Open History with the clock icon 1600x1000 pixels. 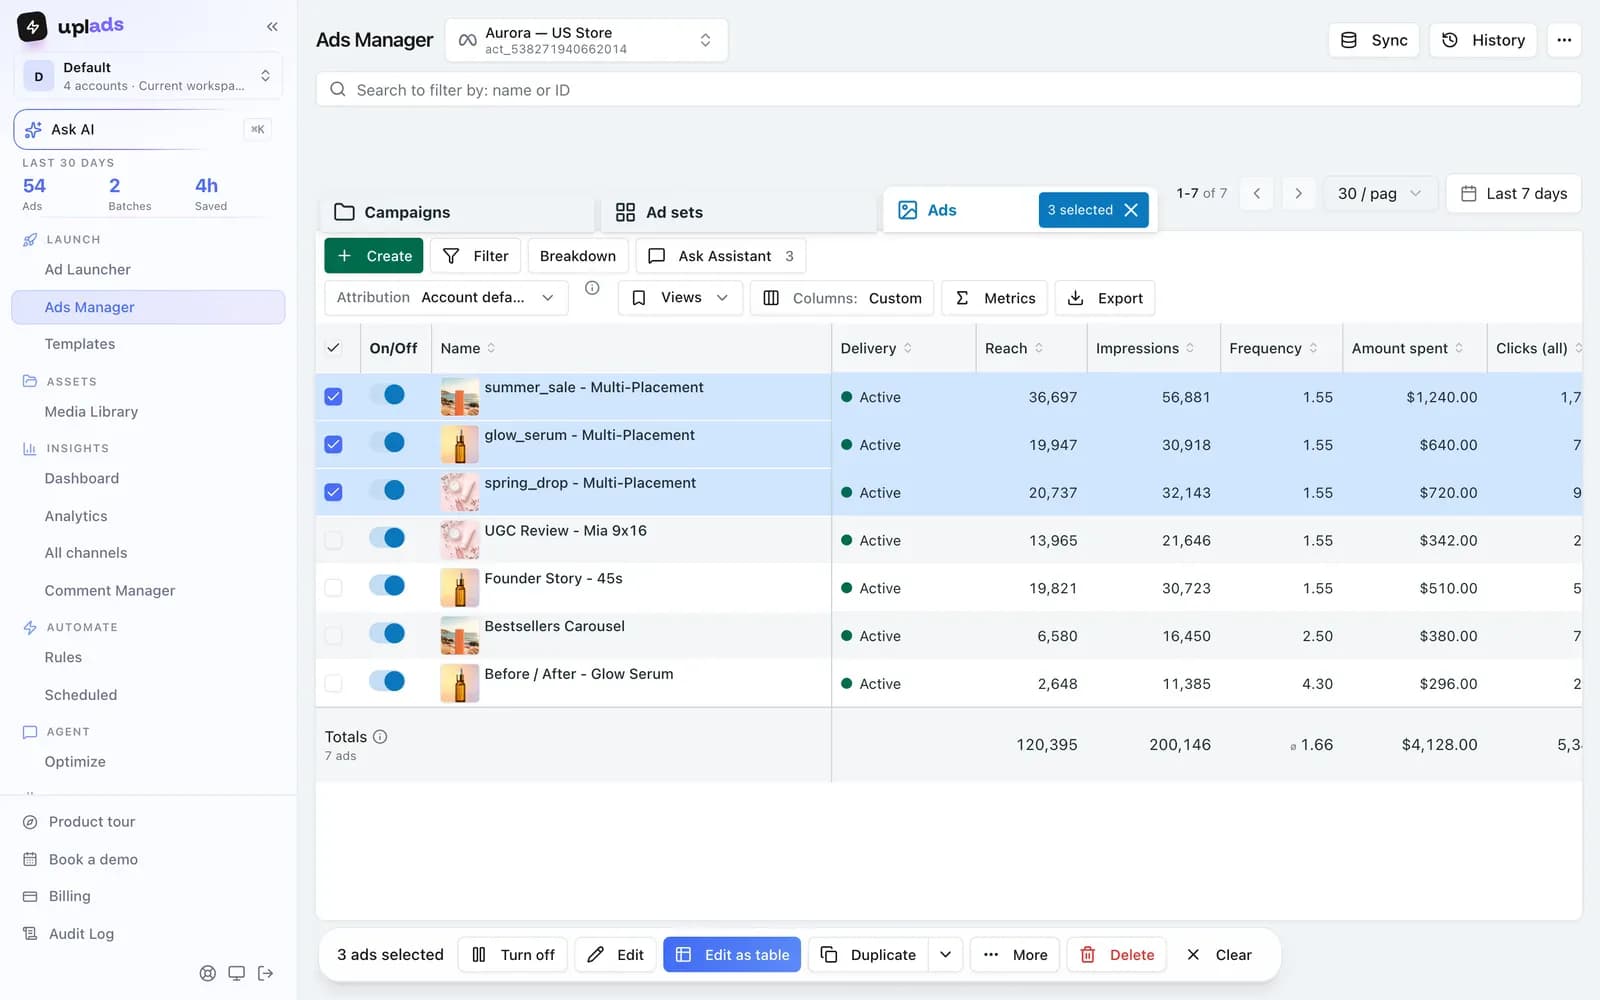point(1483,40)
